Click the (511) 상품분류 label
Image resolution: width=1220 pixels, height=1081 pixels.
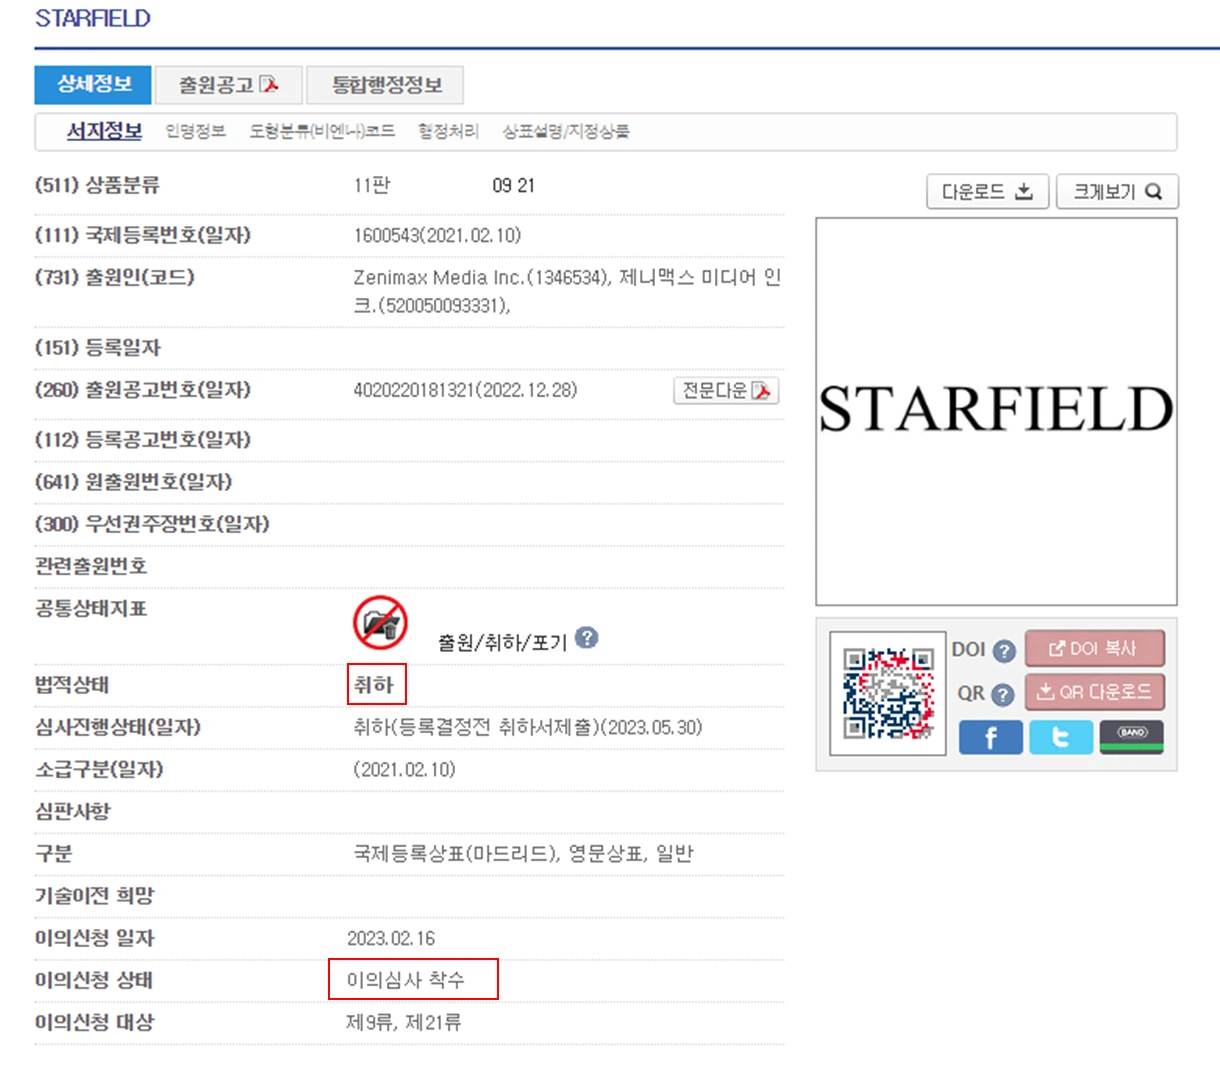(x=97, y=185)
